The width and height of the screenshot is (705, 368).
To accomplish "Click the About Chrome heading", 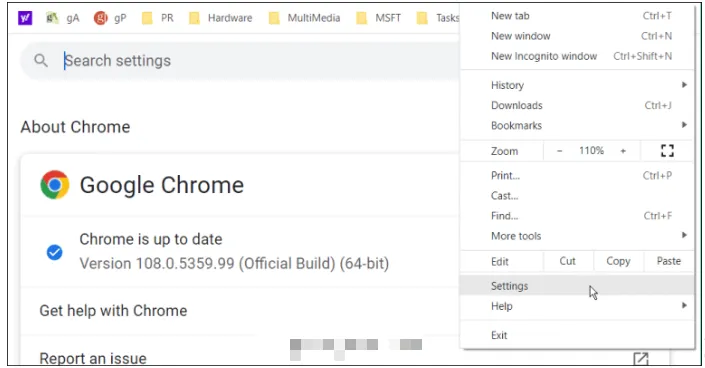I will pos(75,127).
